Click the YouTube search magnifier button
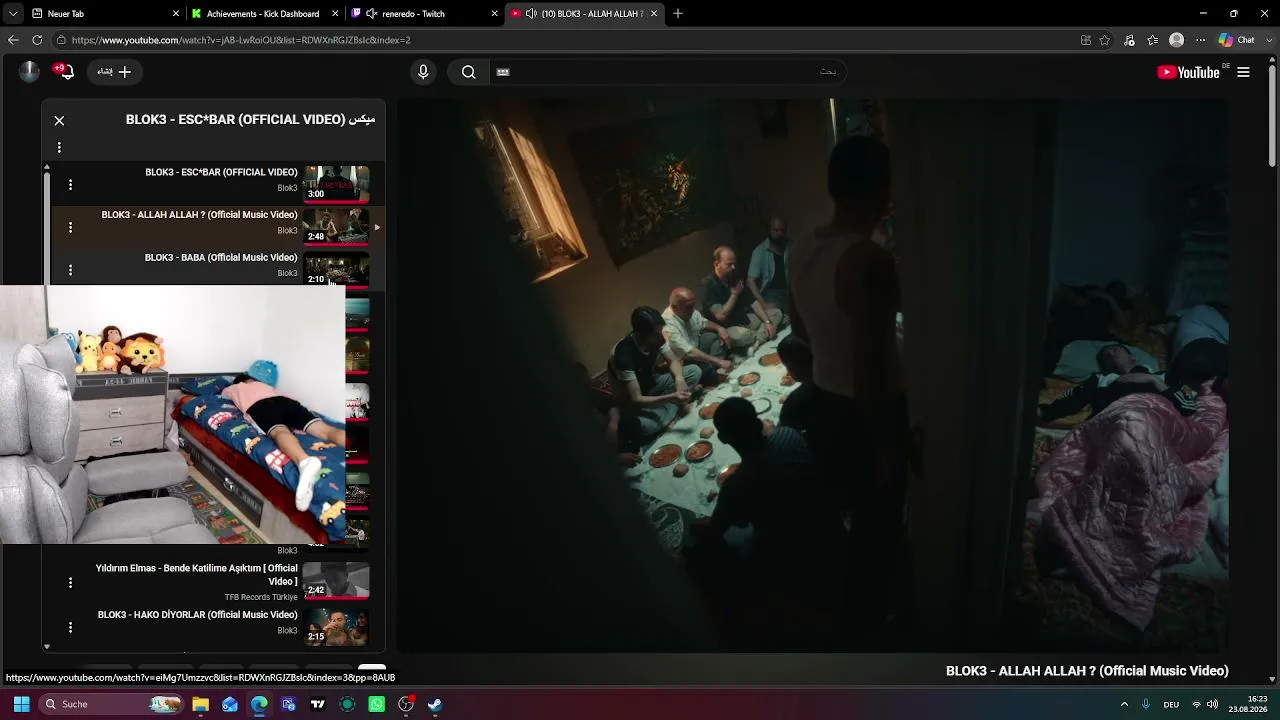 468,72
